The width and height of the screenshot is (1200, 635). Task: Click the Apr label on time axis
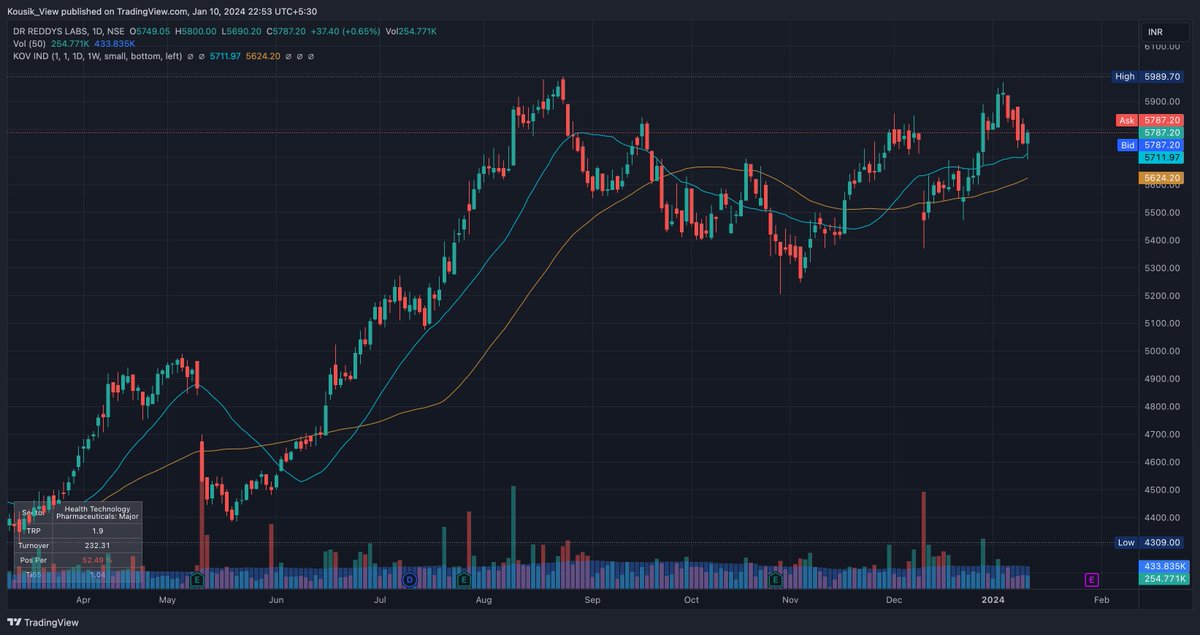[x=83, y=600]
